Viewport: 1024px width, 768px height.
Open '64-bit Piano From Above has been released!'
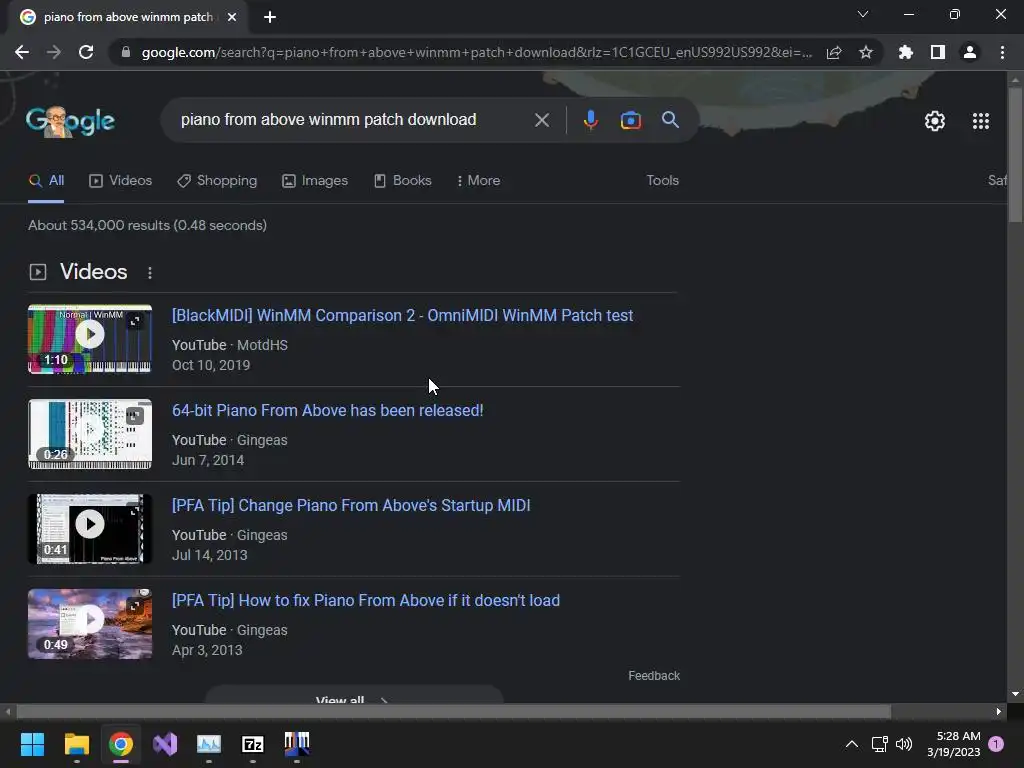327,411
